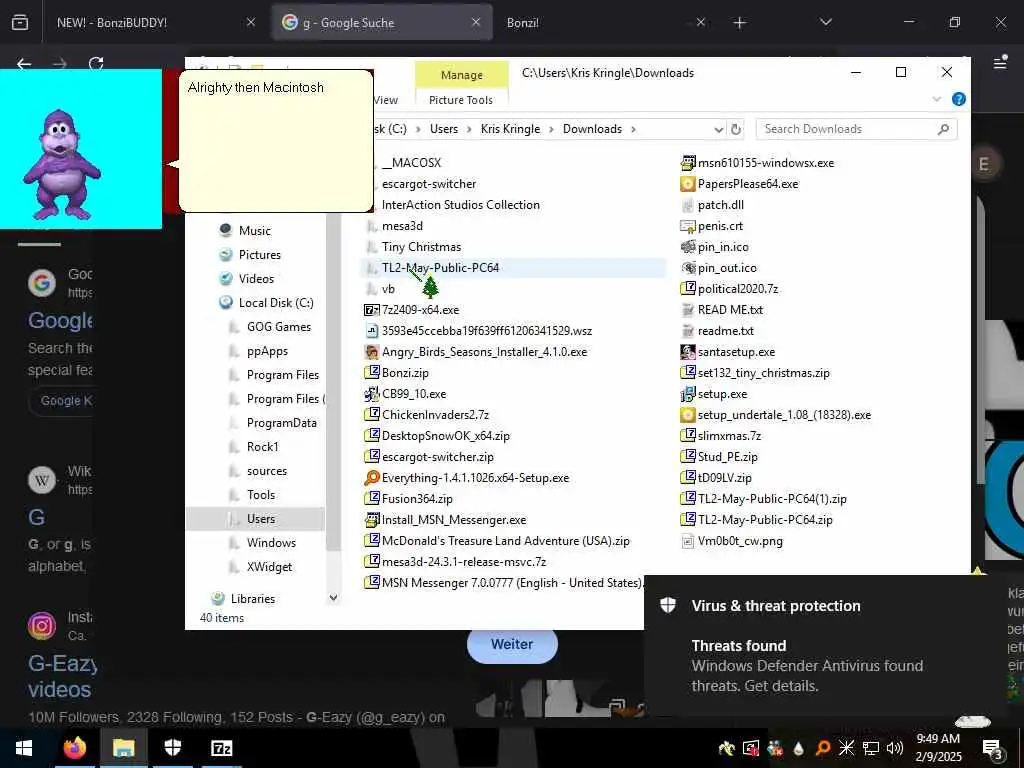Image resolution: width=1024 pixels, height=768 pixels.
Task: Click the volume speaker tray icon
Action: coord(895,748)
